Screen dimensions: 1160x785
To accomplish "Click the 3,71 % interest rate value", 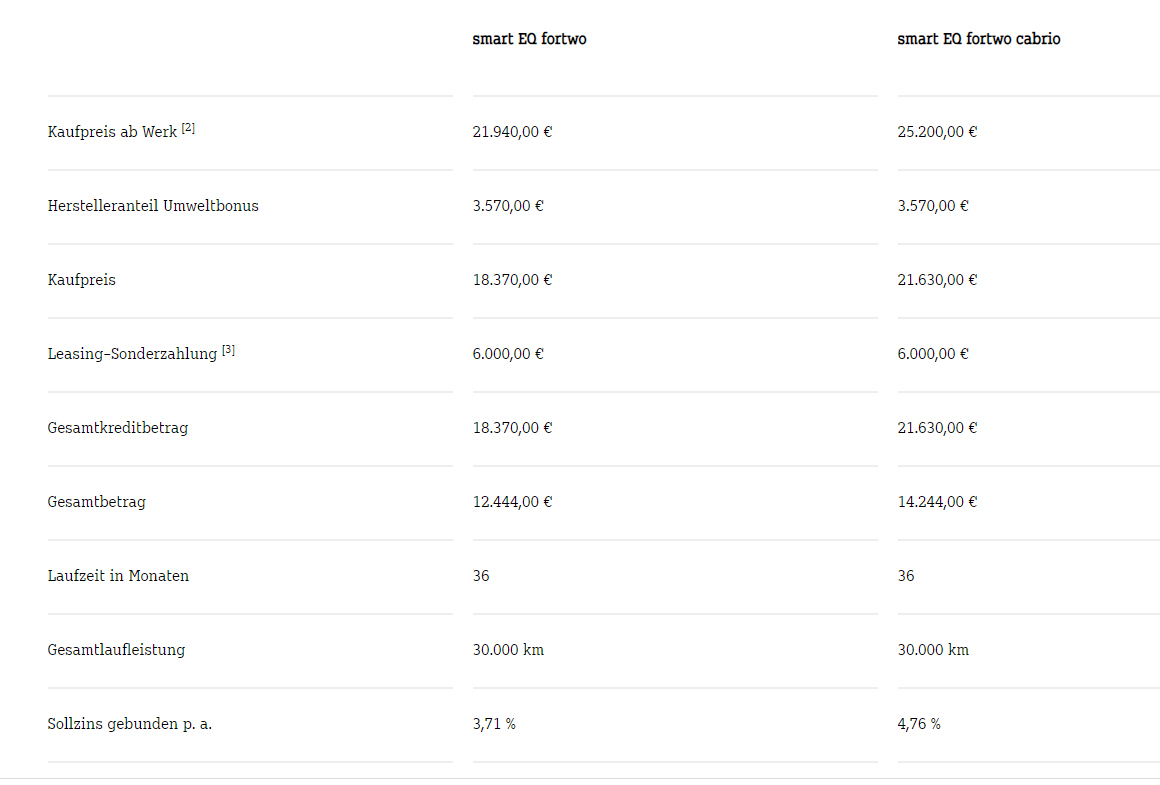I will coord(494,724).
